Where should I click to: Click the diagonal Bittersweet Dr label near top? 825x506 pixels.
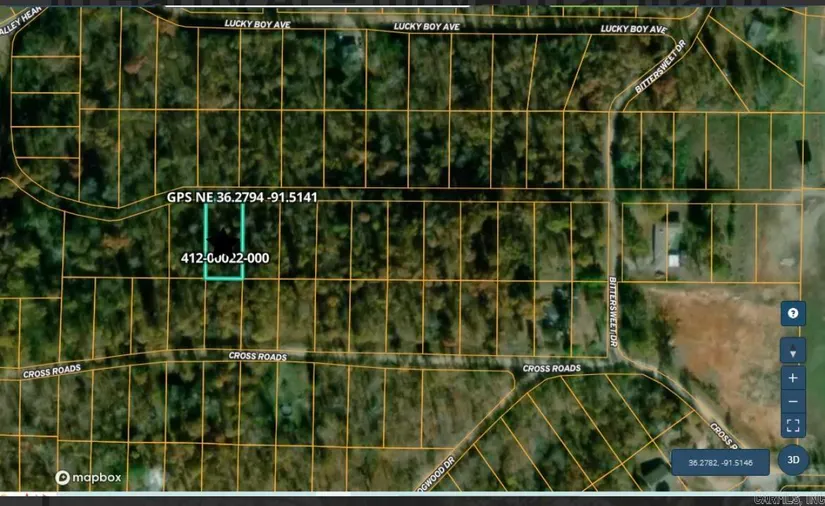[661, 67]
